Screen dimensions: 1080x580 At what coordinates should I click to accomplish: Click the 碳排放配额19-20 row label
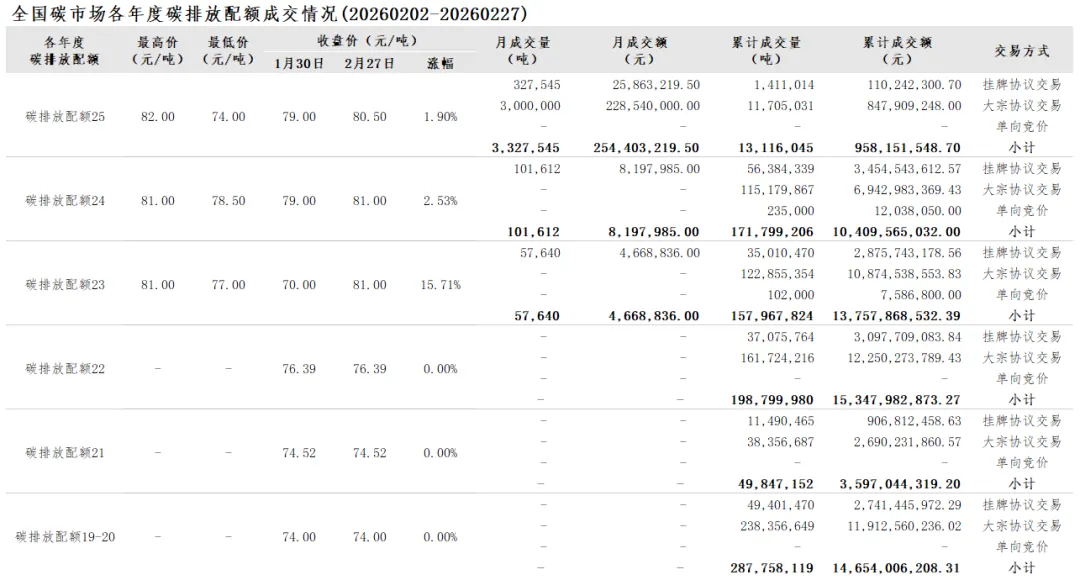pyautogui.click(x=65, y=537)
